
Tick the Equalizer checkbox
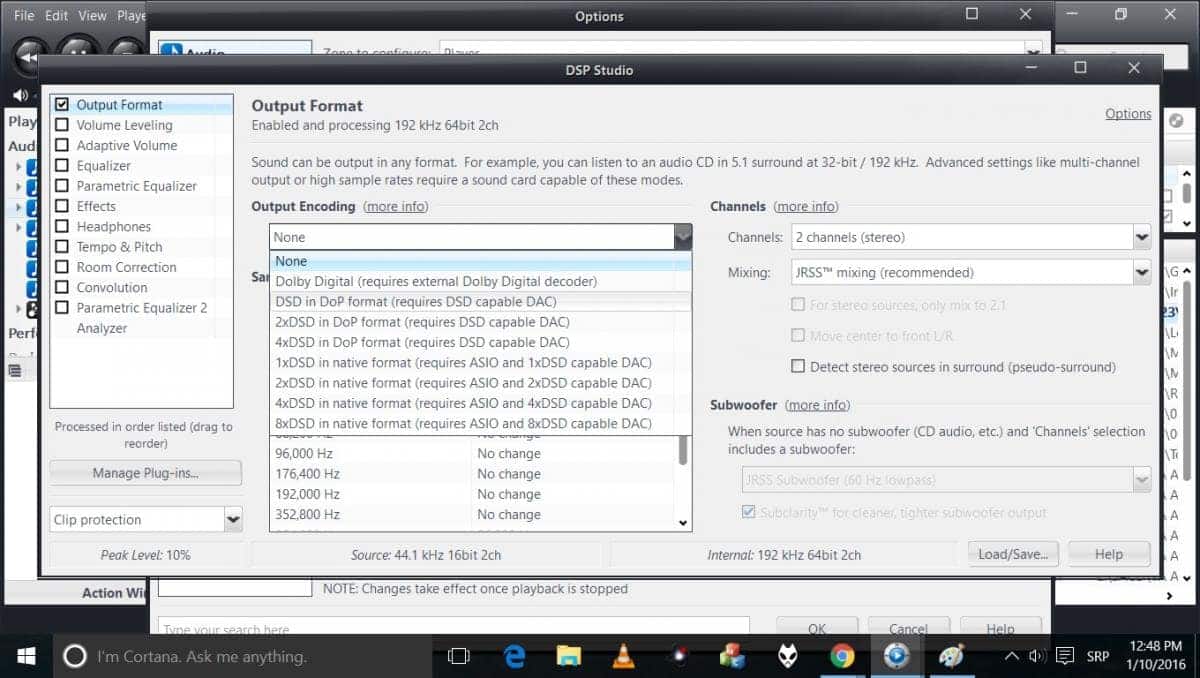pos(62,165)
